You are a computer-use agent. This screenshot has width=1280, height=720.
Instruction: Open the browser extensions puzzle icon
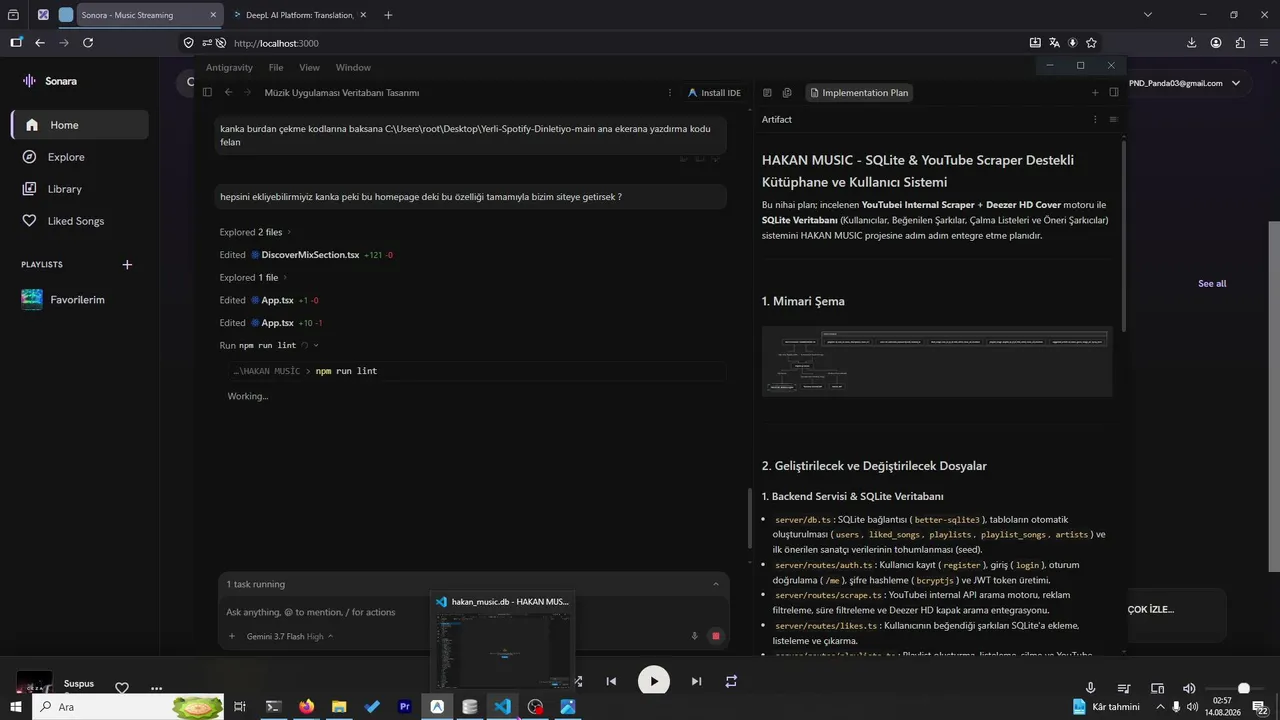pos(1240,43)
